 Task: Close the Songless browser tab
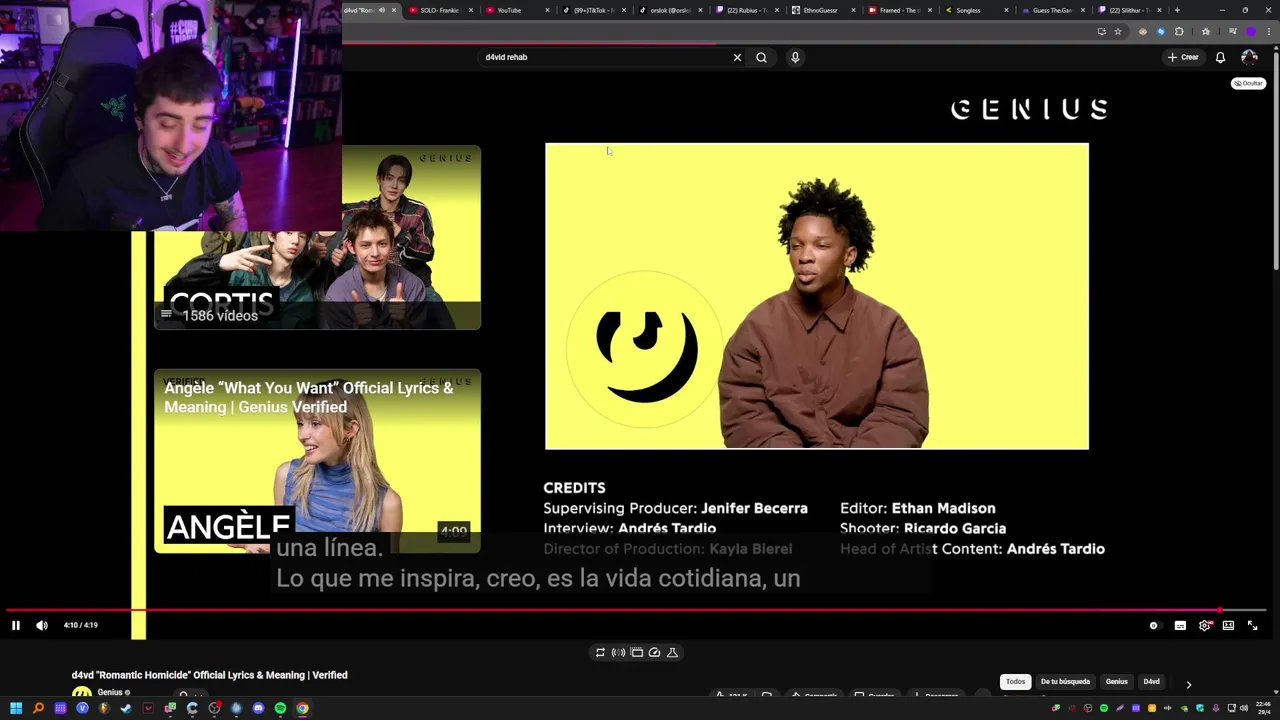(x=1006, y=10)
